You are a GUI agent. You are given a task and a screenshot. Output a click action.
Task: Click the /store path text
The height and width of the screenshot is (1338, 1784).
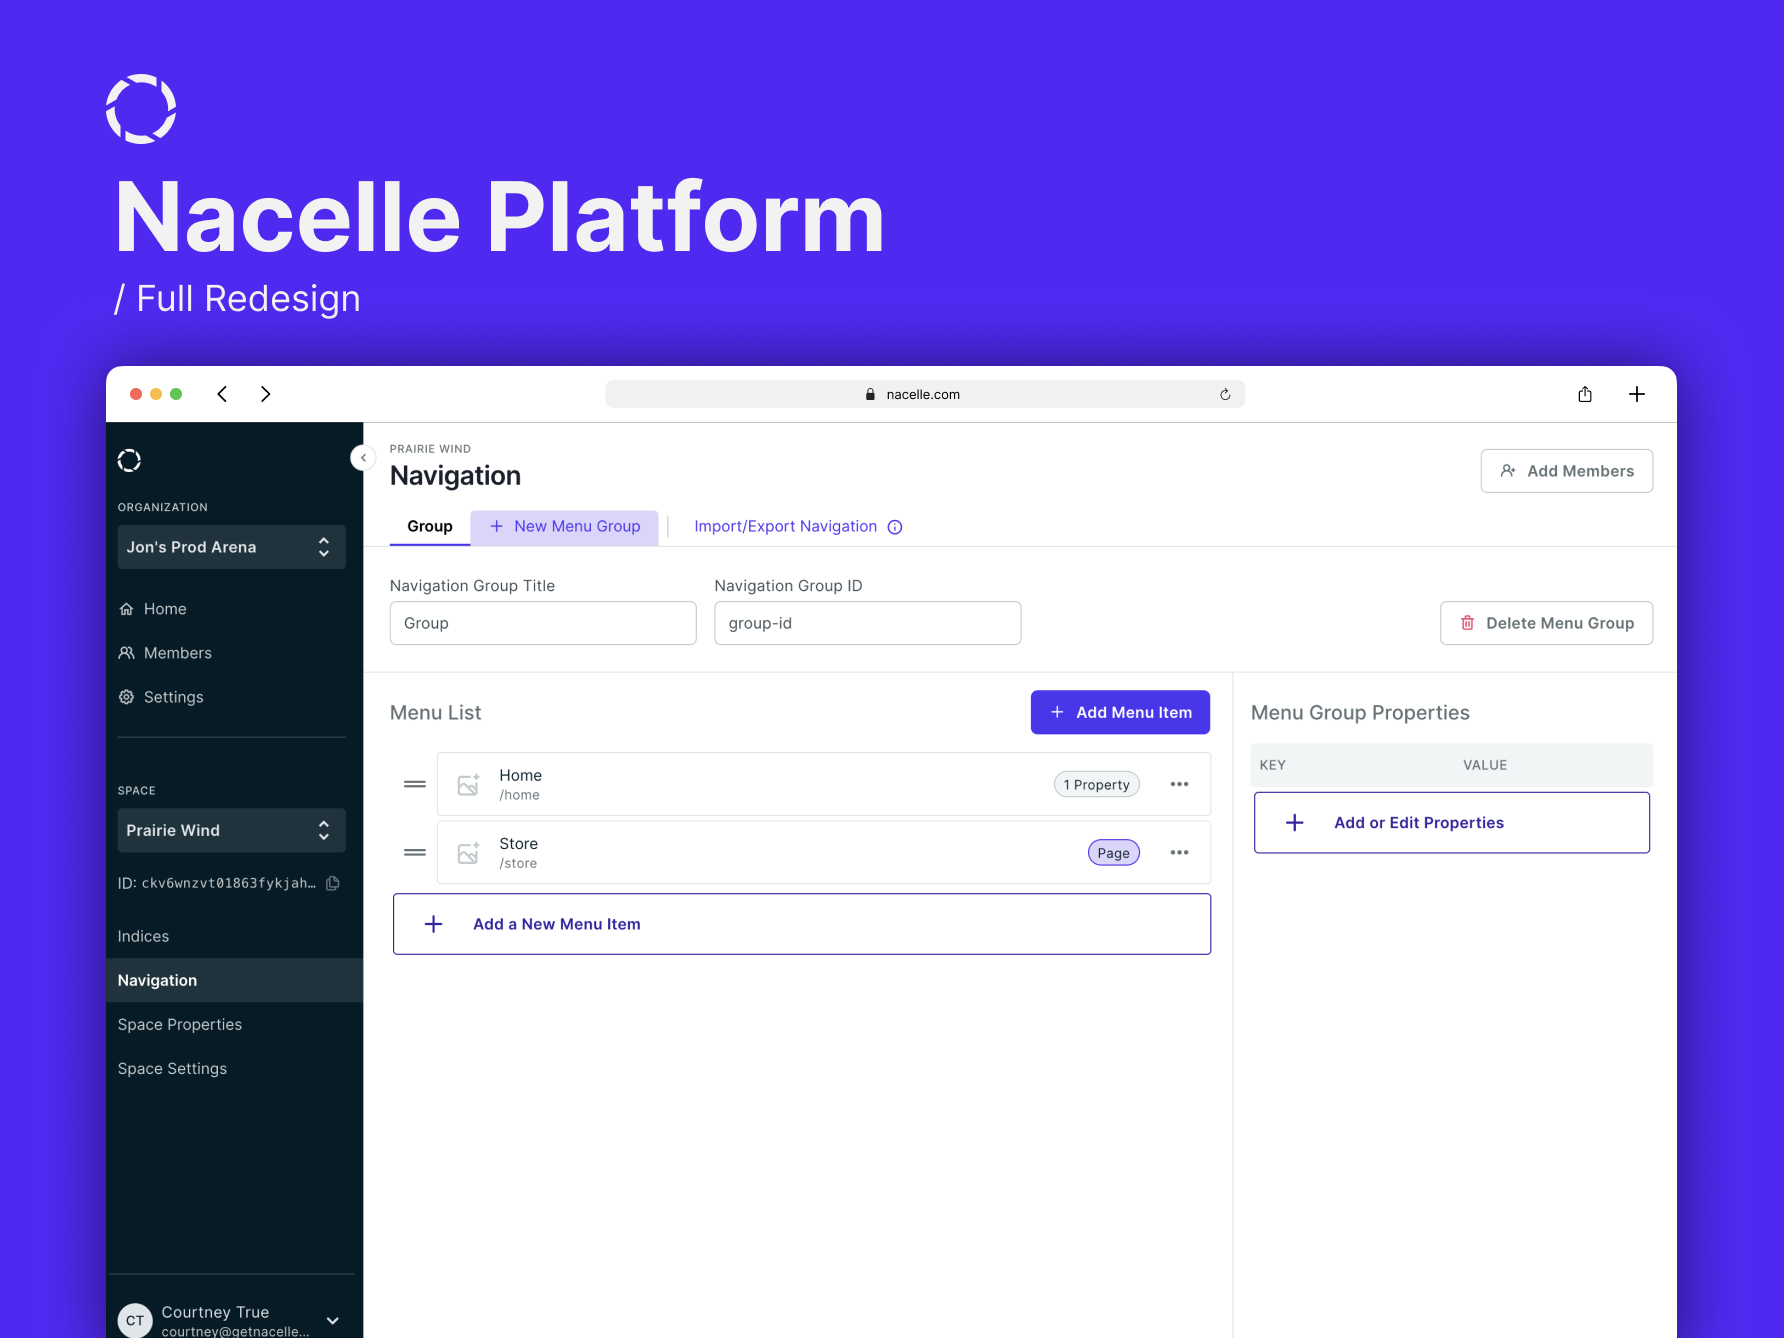tap(518, 864)
